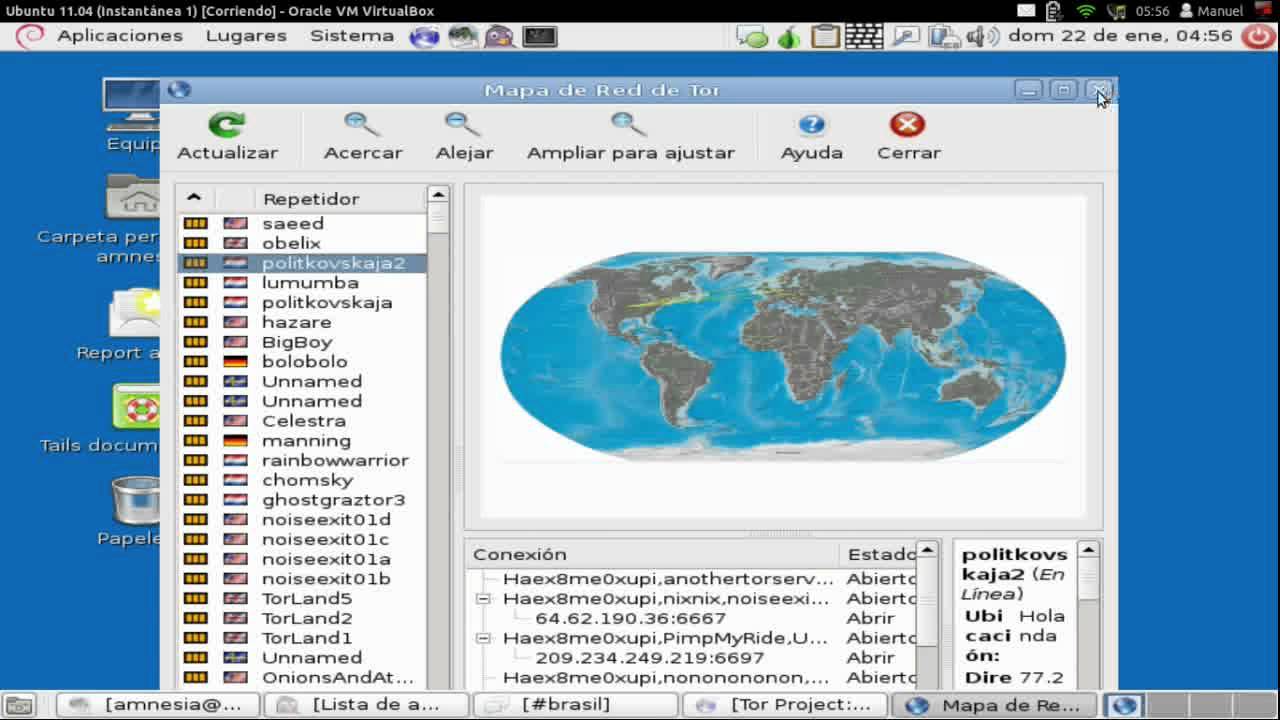The image size is (1280, 720).
Task: Click the green chat bubble tray icon
Action: [752, 37]
